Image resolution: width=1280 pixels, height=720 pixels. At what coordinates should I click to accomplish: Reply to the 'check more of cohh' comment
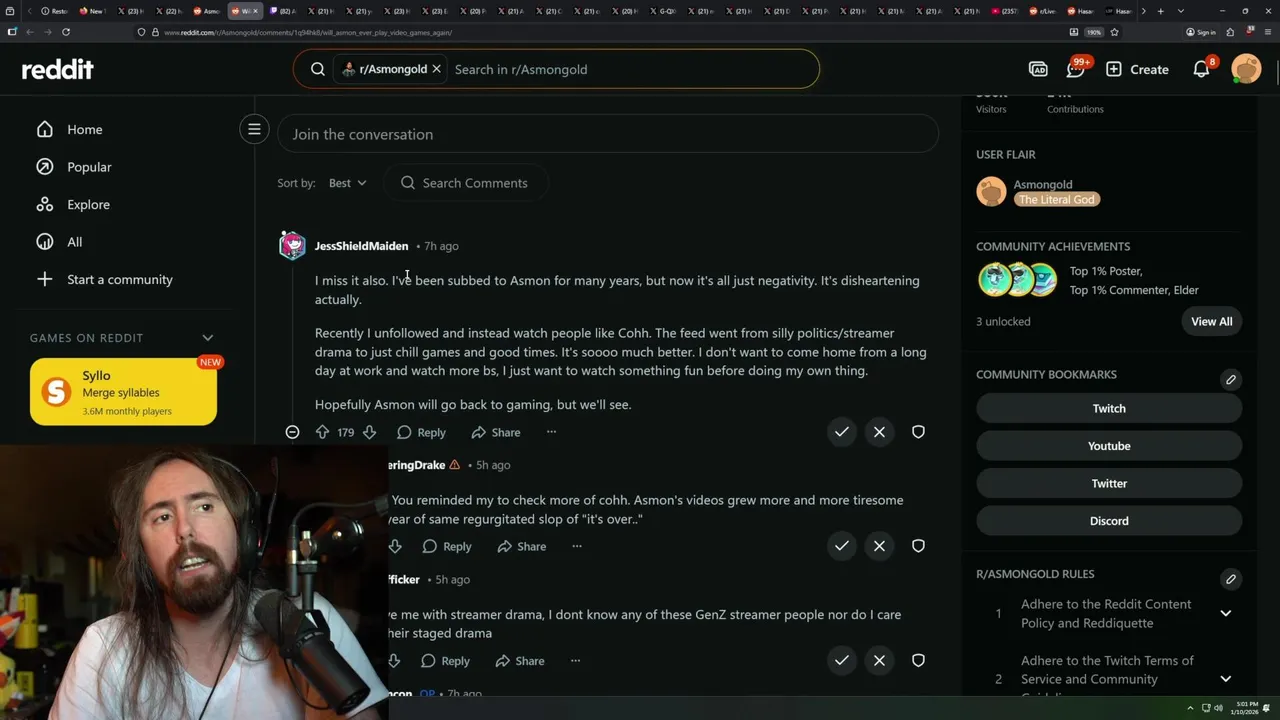pos(447,546)
